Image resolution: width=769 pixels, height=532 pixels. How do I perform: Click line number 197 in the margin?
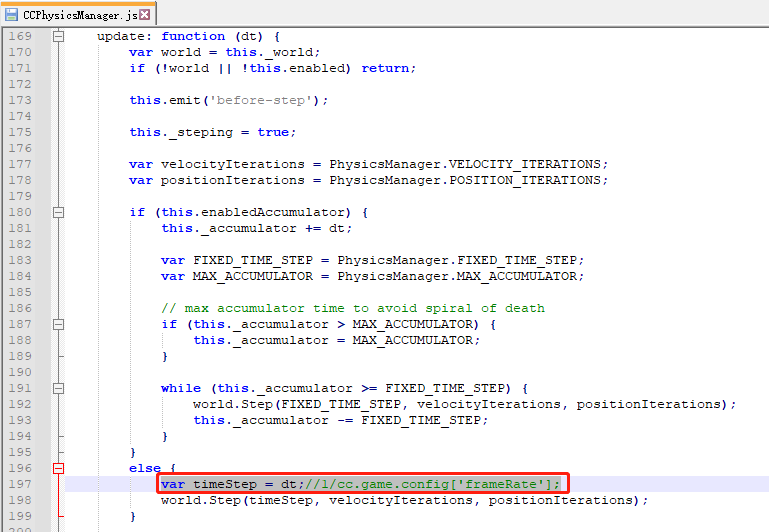[20, 484]
